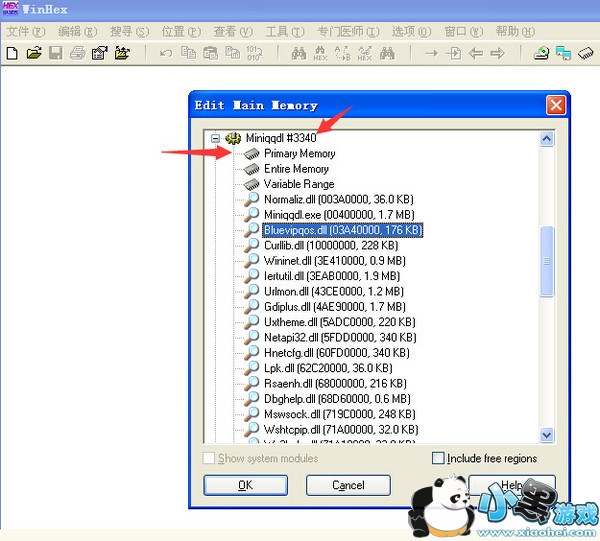Click the first Find Hex Values icon

(320, 54)
